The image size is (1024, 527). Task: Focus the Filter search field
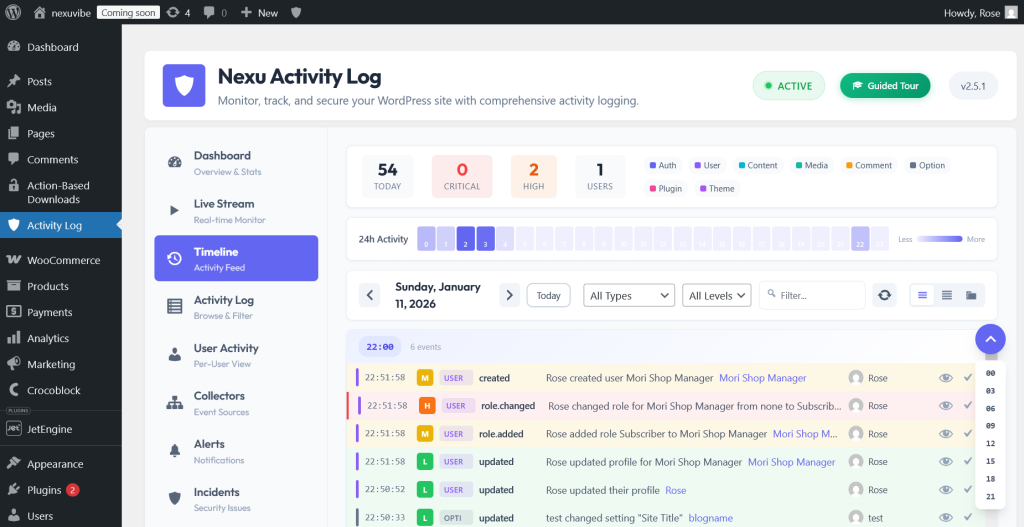click(x=812, y=295)
